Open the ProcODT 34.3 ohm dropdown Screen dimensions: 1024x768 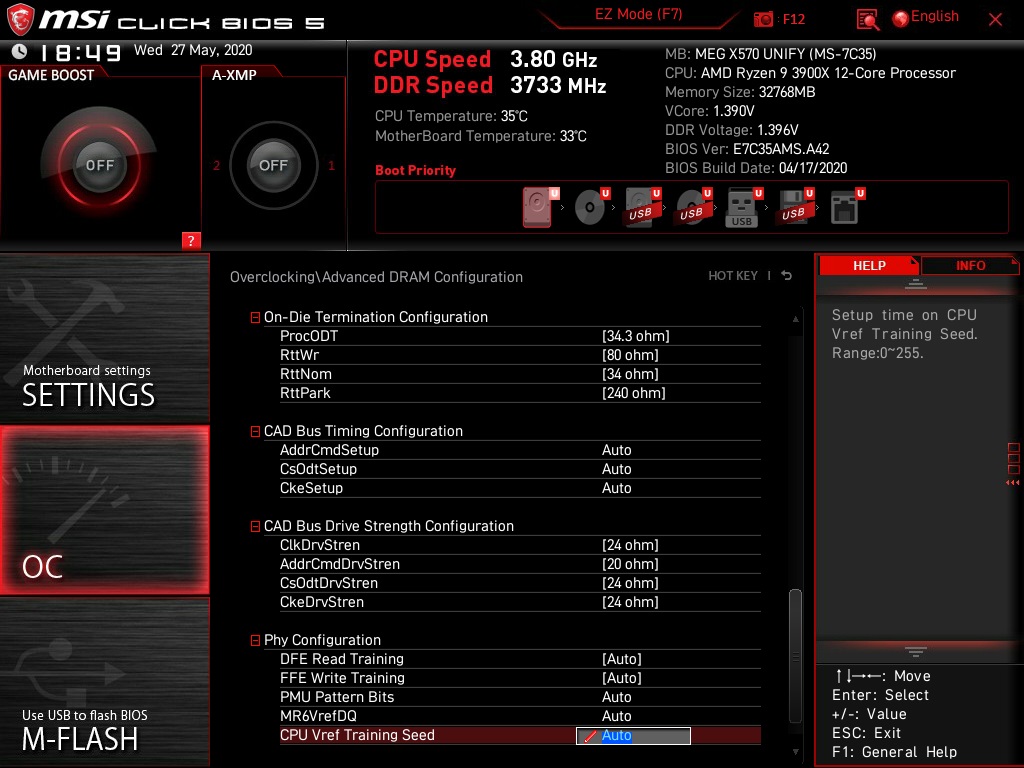635,336
